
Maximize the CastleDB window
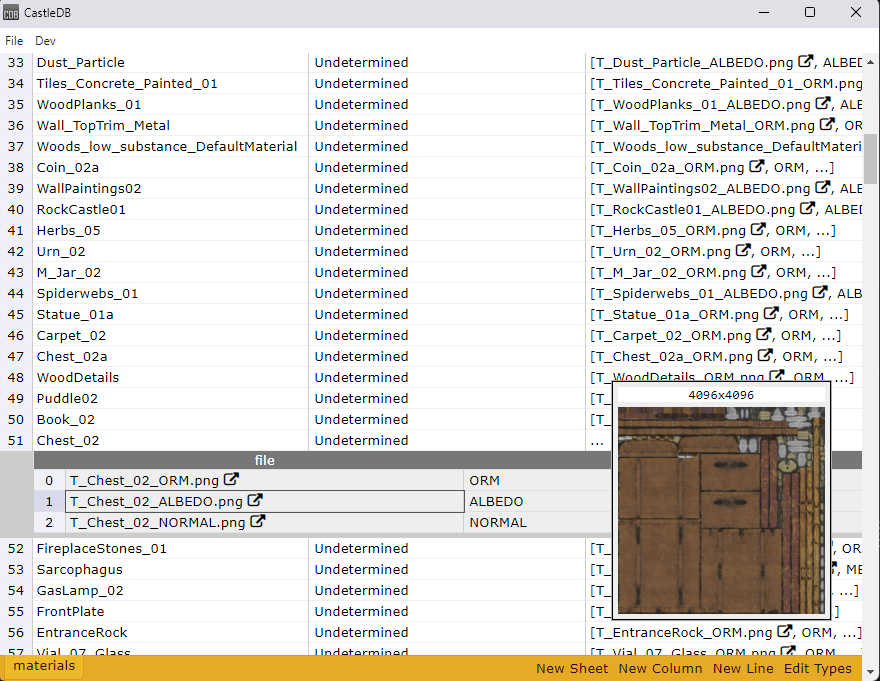[810, 12]
